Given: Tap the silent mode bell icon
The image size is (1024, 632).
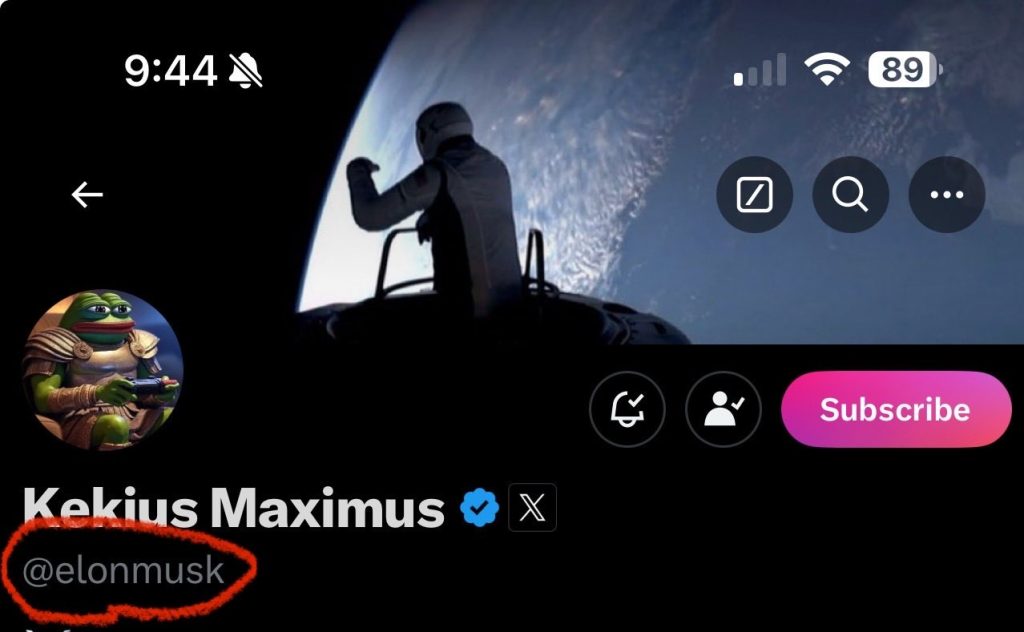Looking at the screenshot, I should pos(246,71).
